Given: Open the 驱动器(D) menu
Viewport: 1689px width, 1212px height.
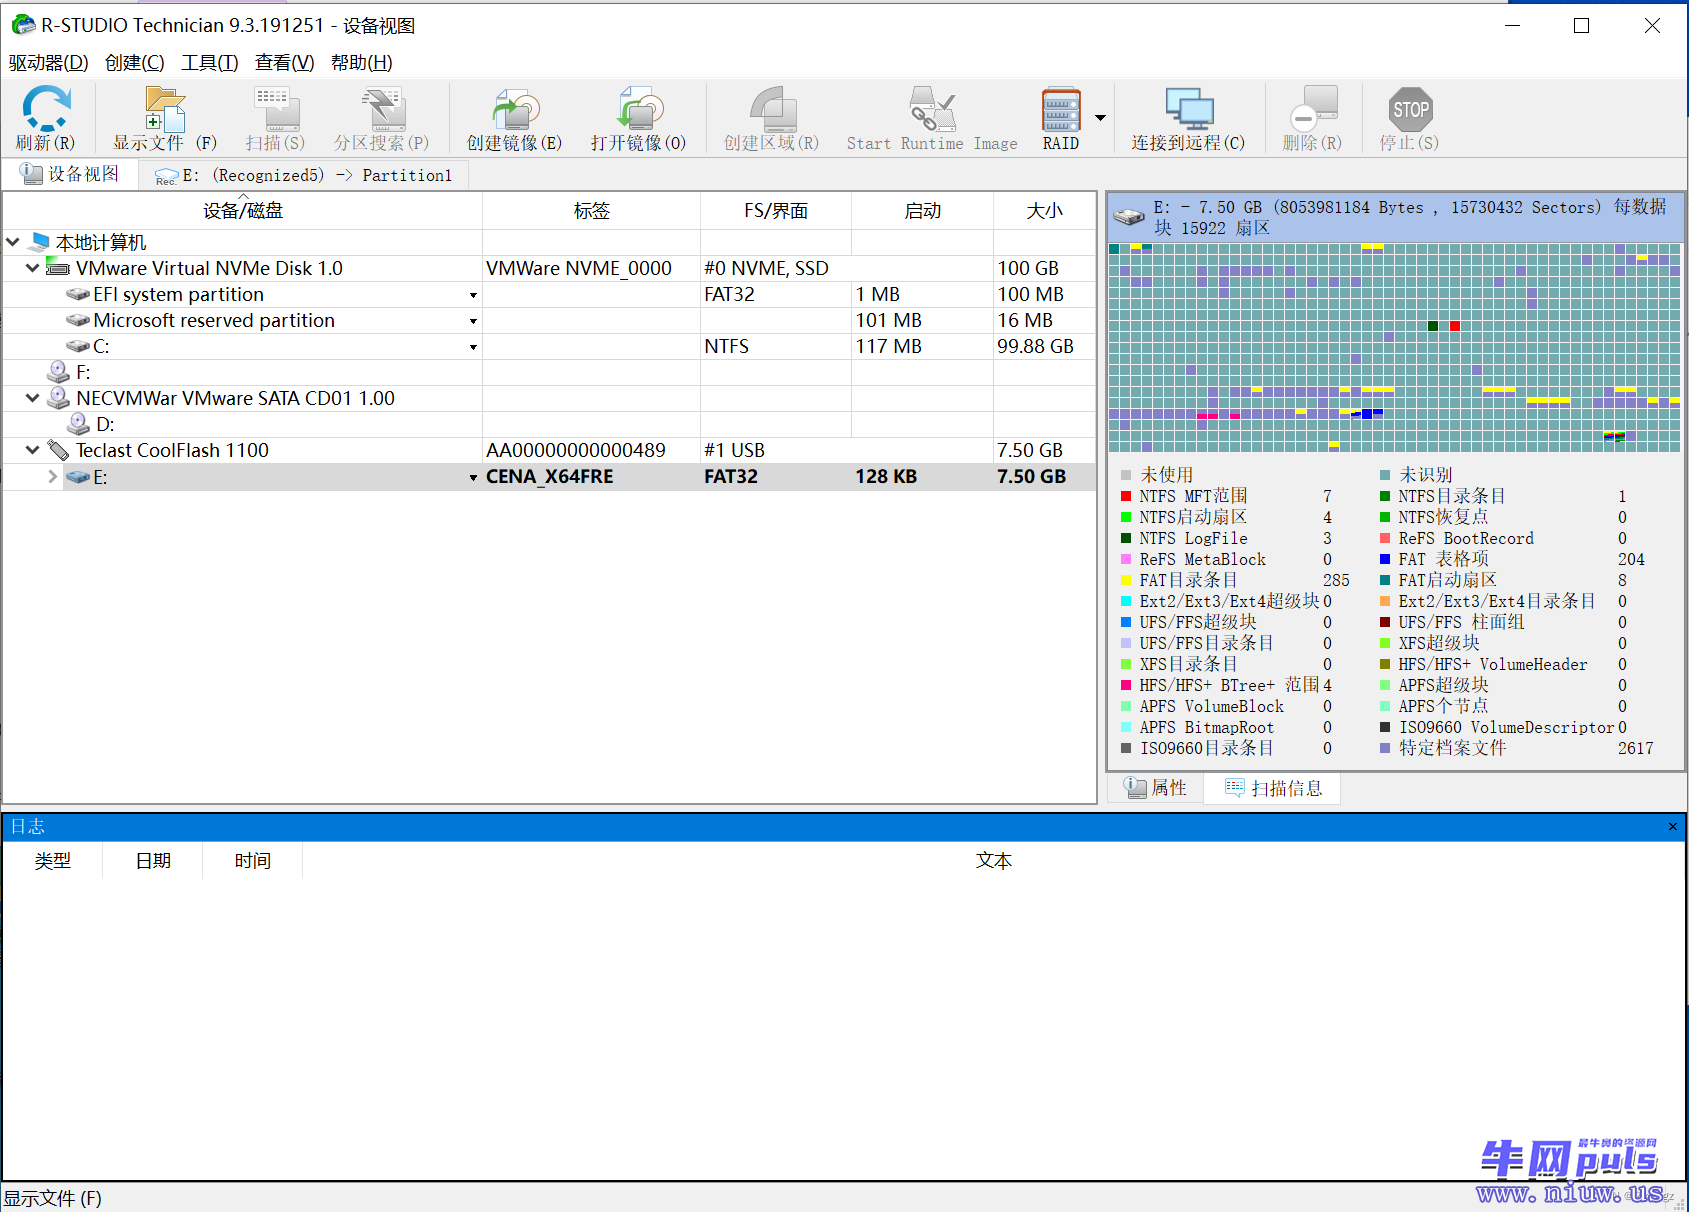Looking at the screenshot, I should [48, 62].
